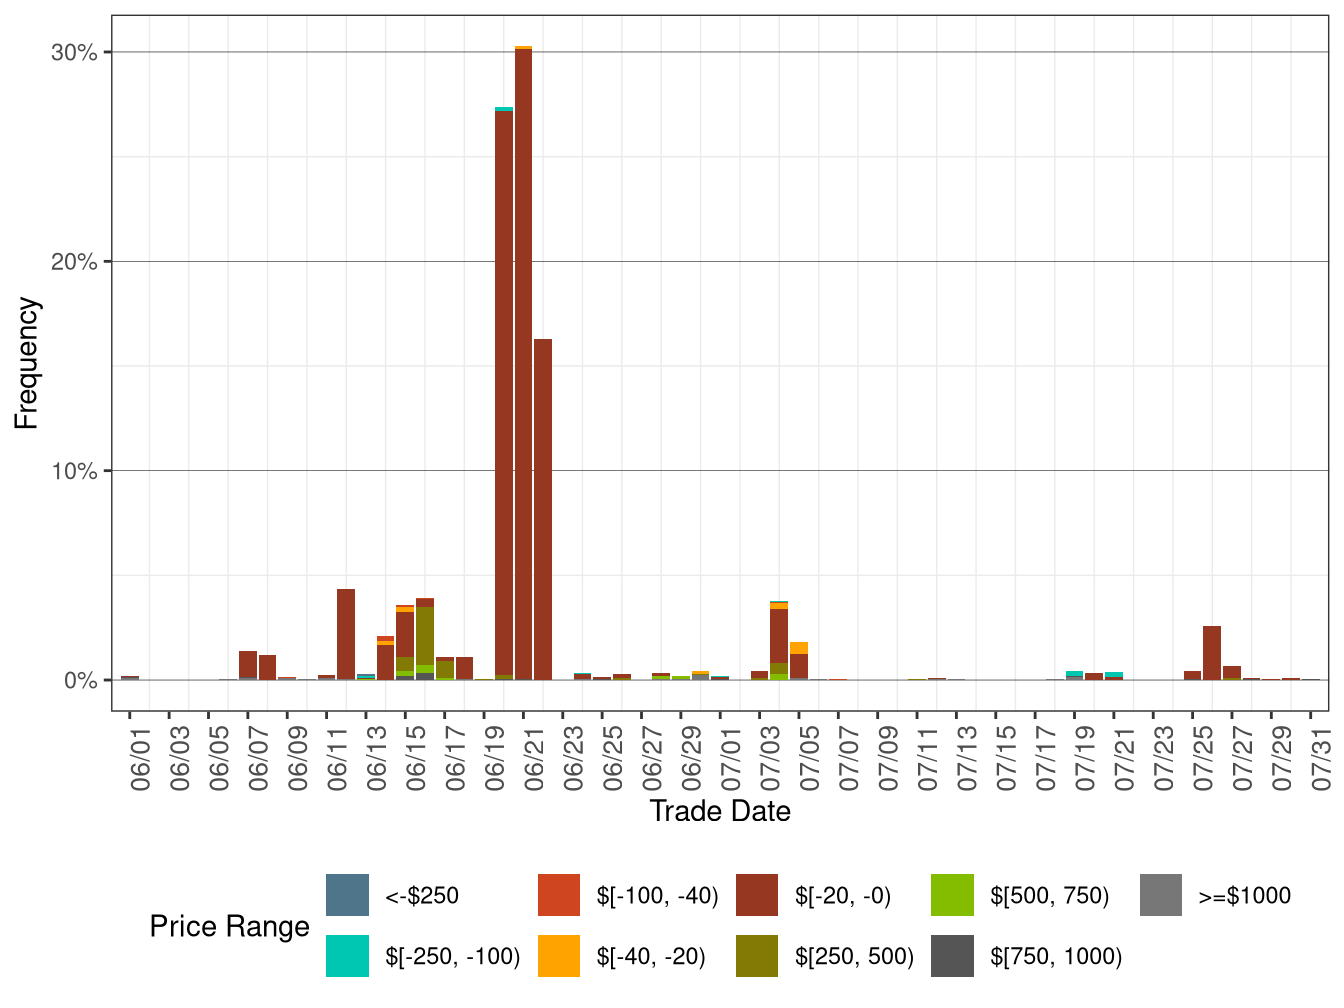Click the Trade Date x-axis title
This screenshot has height=1008, width=1344.
(x=720, y=811)
